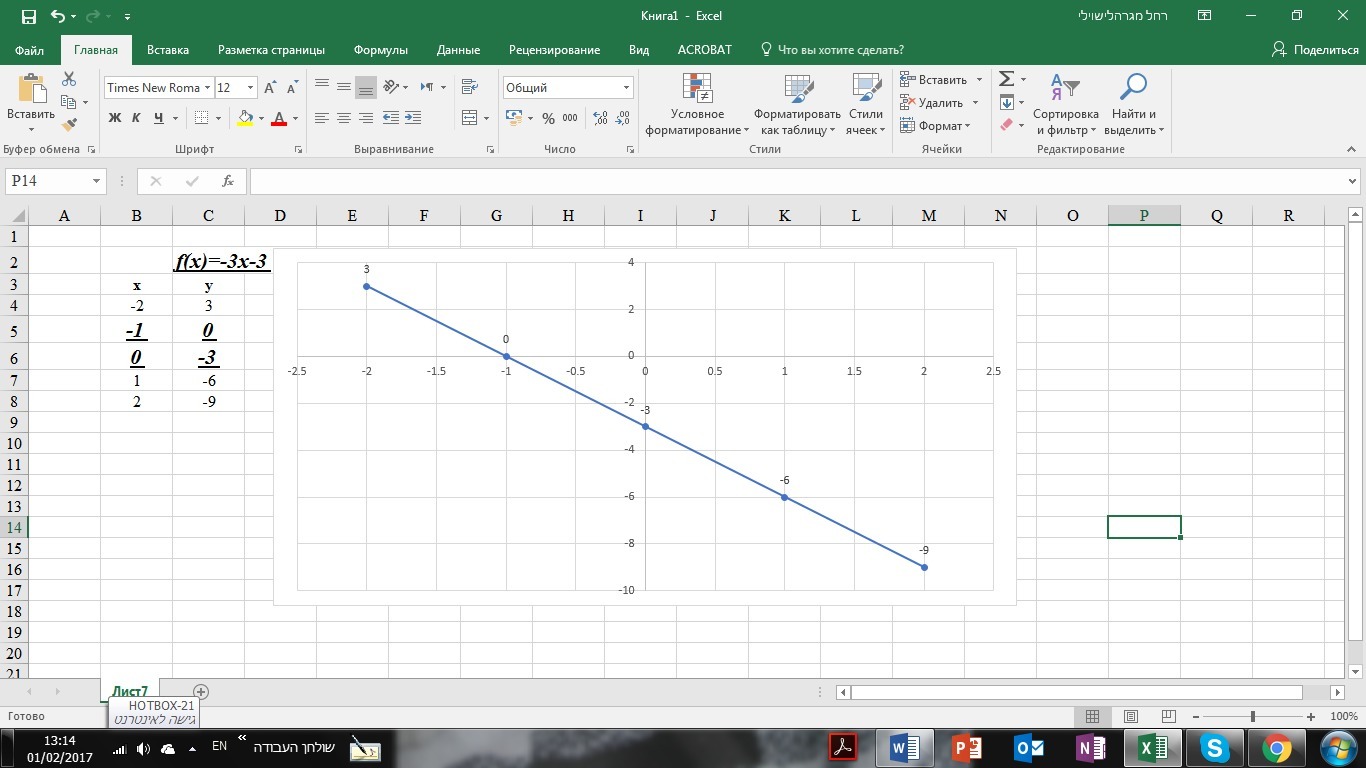Click in the formula bar input field
Screen dimensions: 1366x768
point(797,181)
